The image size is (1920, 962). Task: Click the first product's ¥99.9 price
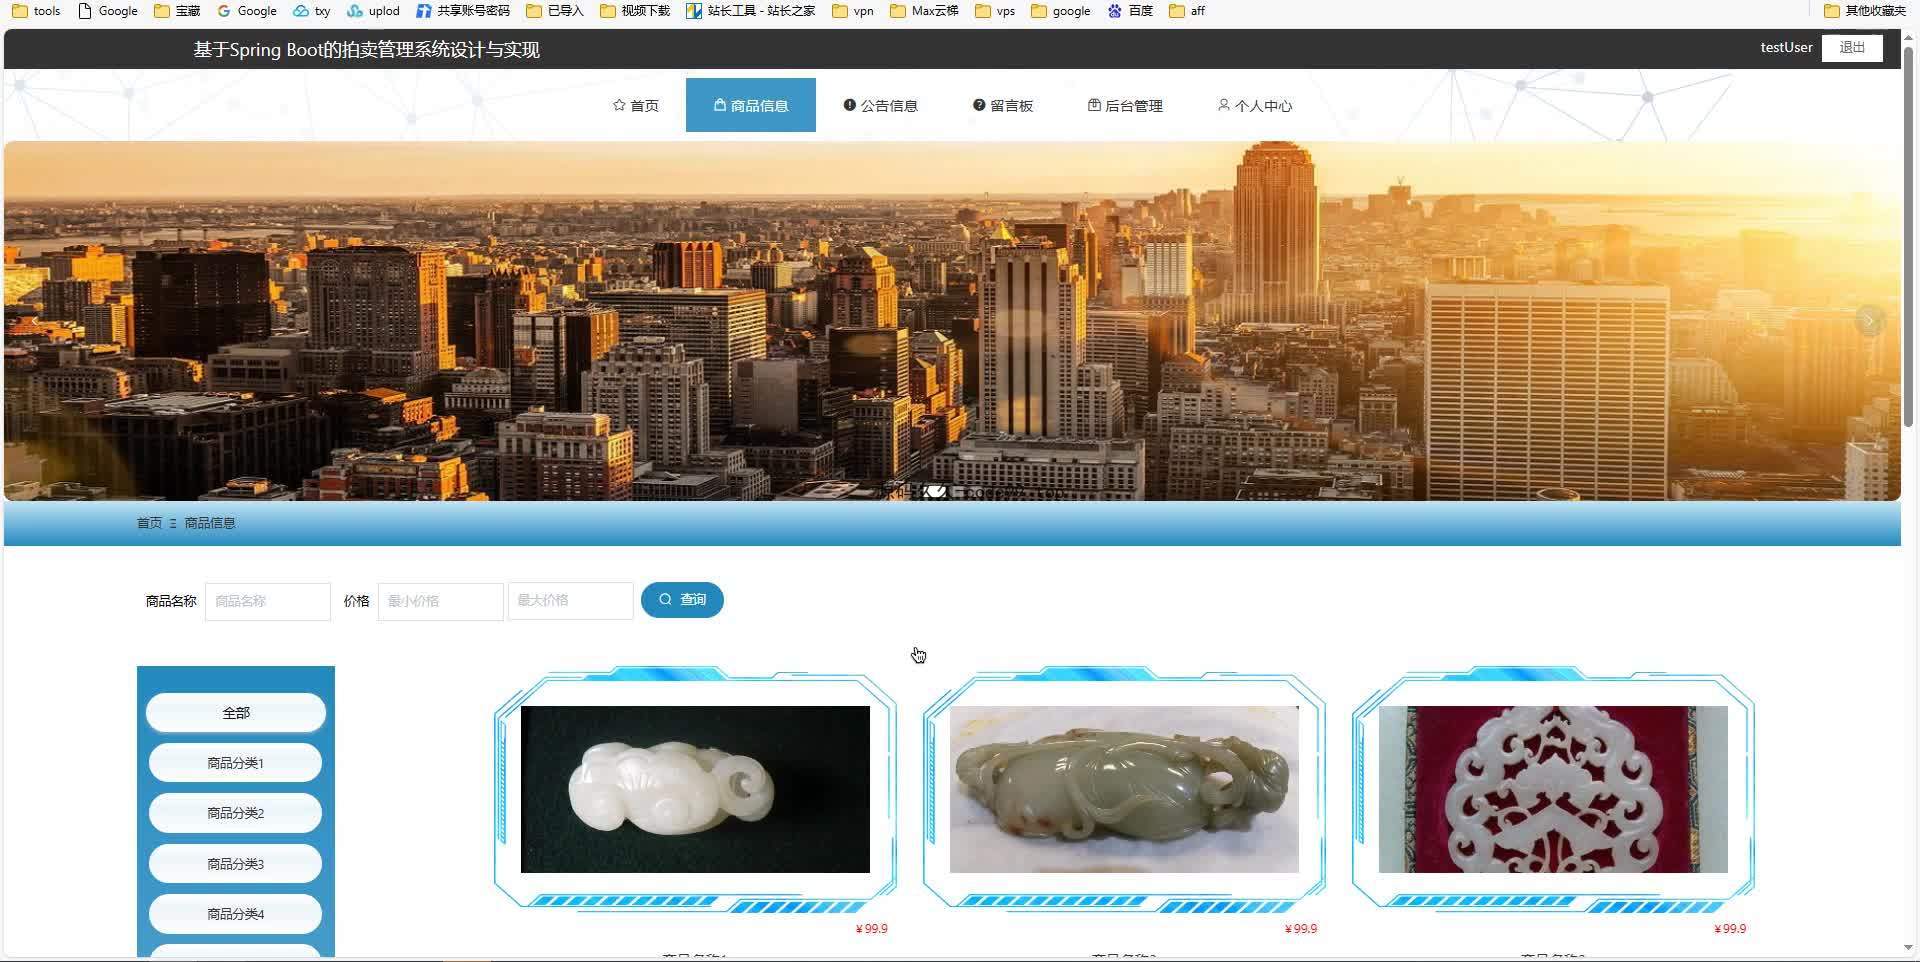coord(872,929)
